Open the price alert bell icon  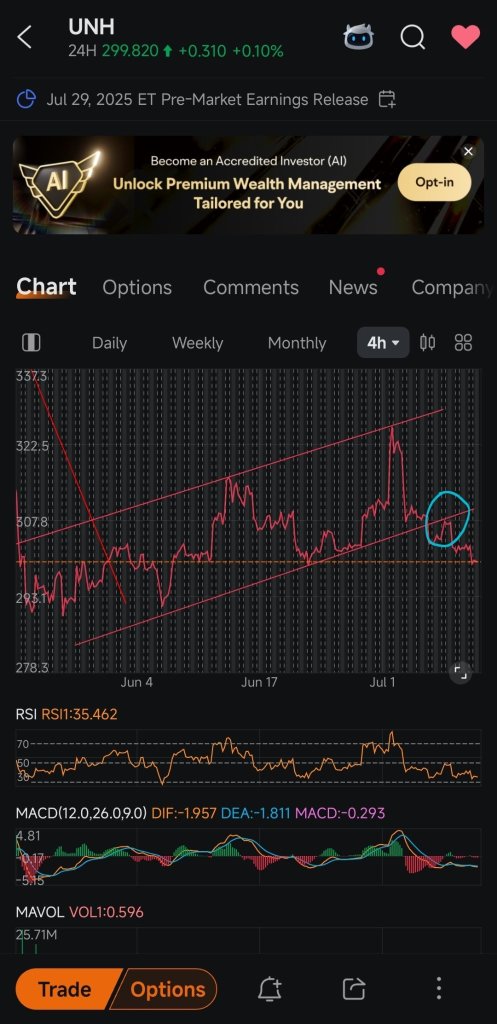tap(269, 989)
